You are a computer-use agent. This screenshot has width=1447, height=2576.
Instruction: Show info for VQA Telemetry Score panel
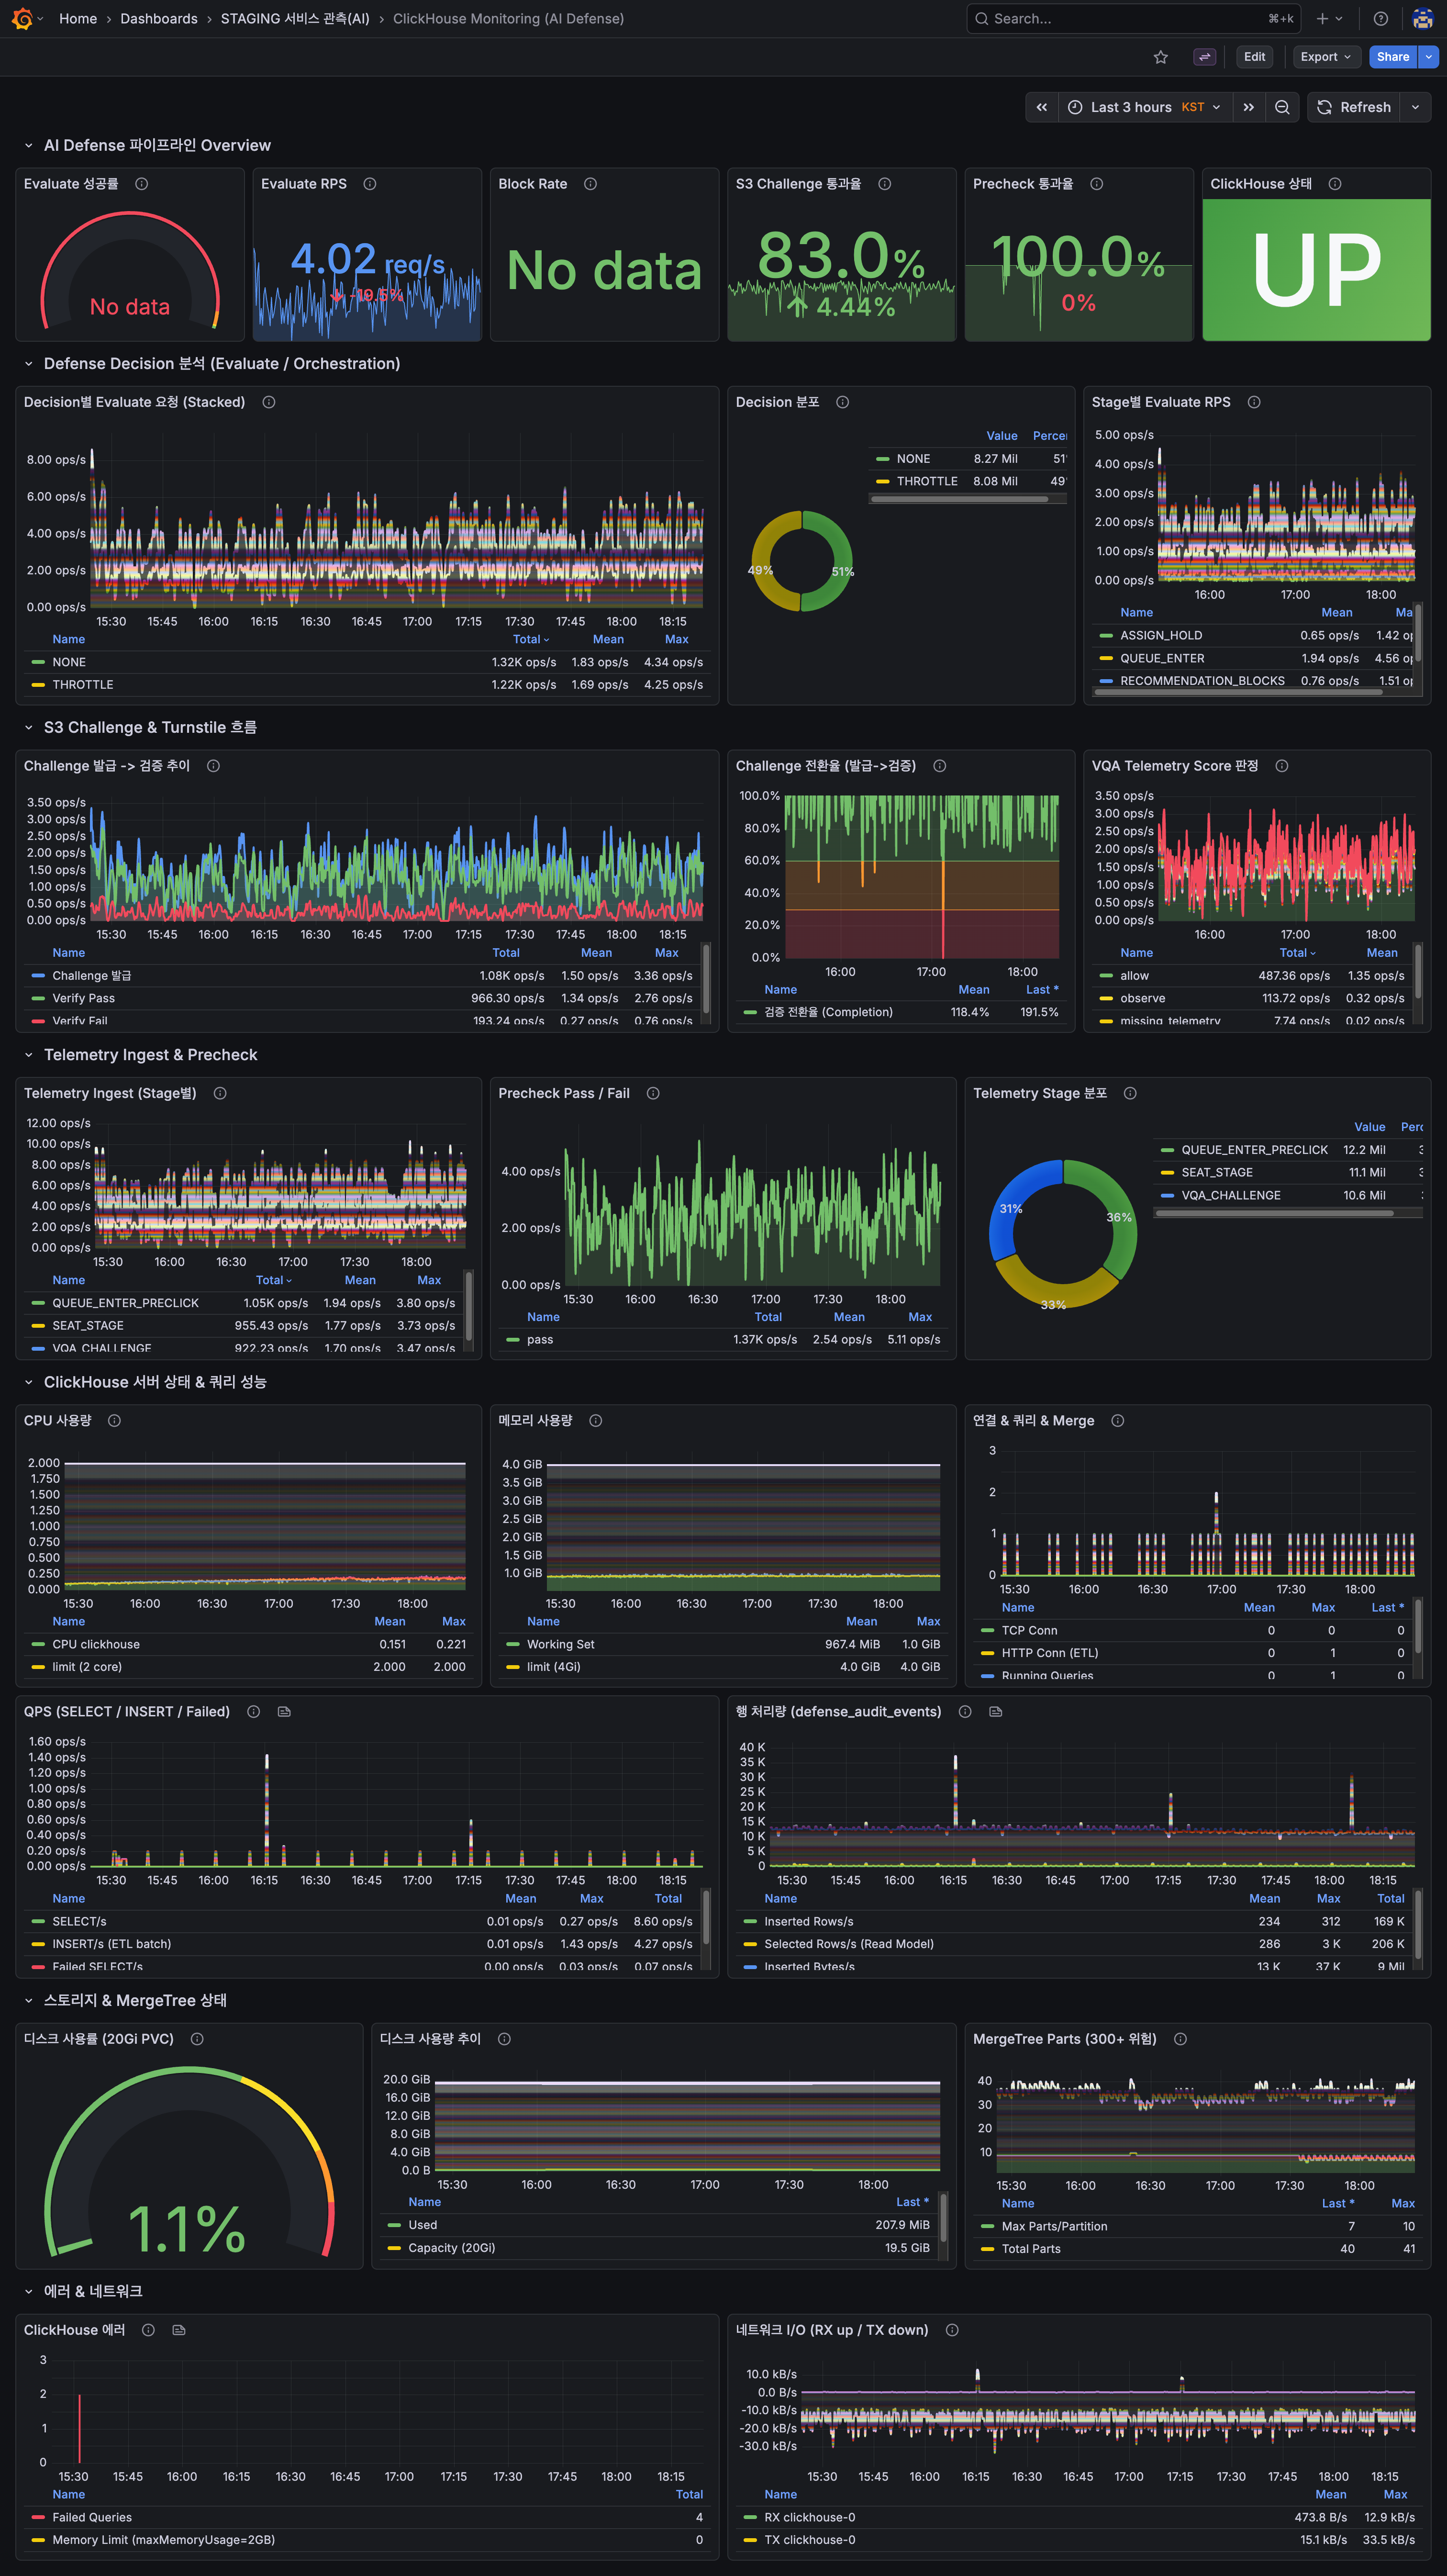[x=1282, y=766]
